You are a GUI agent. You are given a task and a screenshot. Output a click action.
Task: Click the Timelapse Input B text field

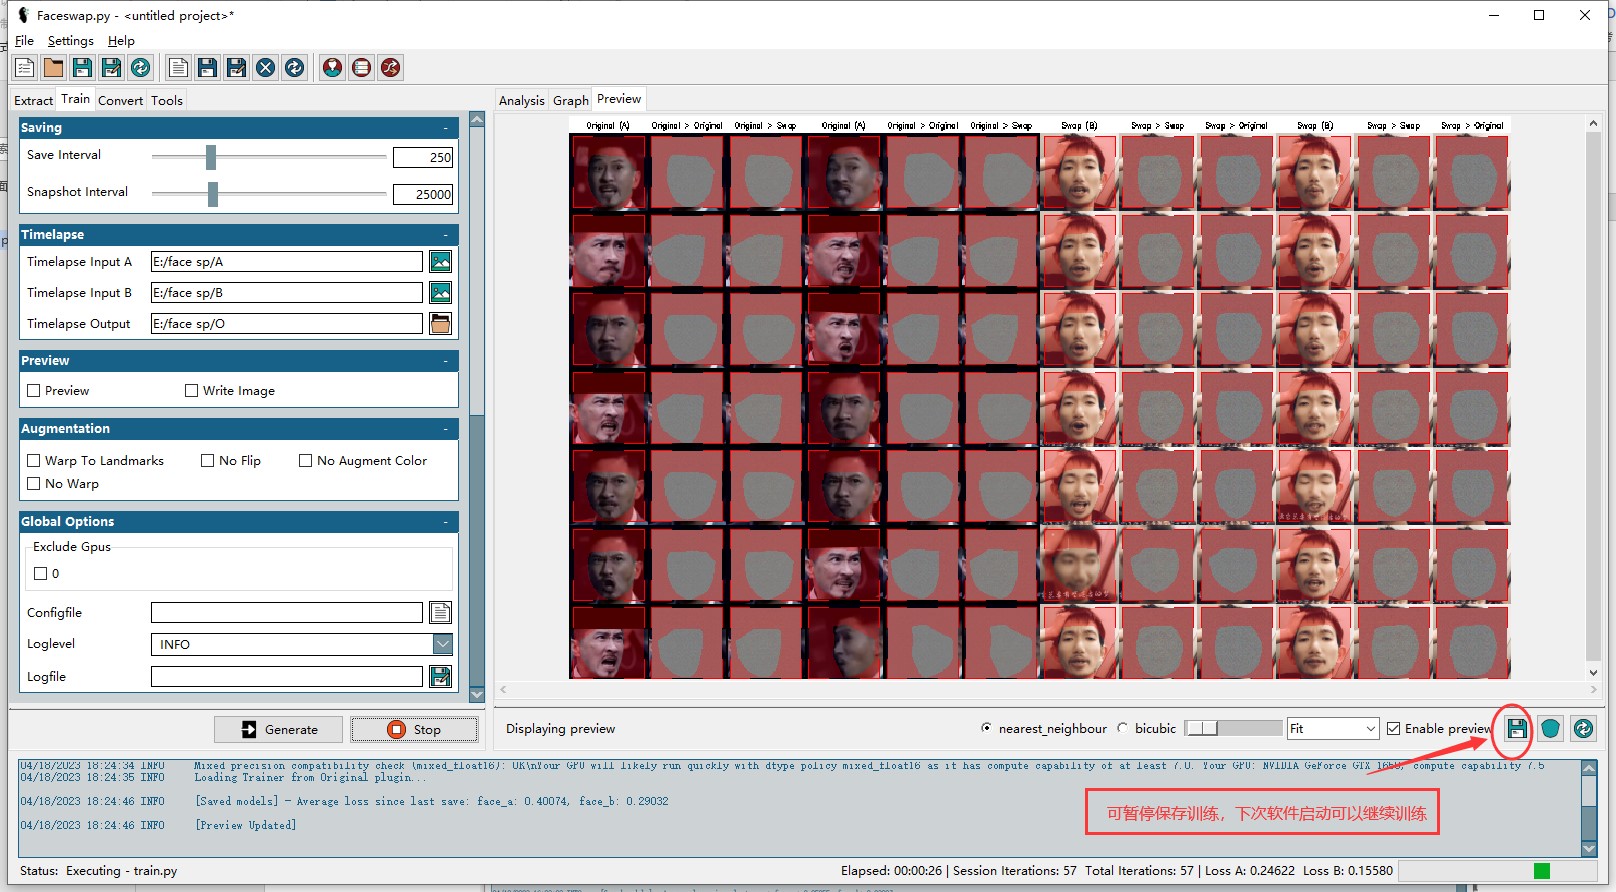pos(286,293)
